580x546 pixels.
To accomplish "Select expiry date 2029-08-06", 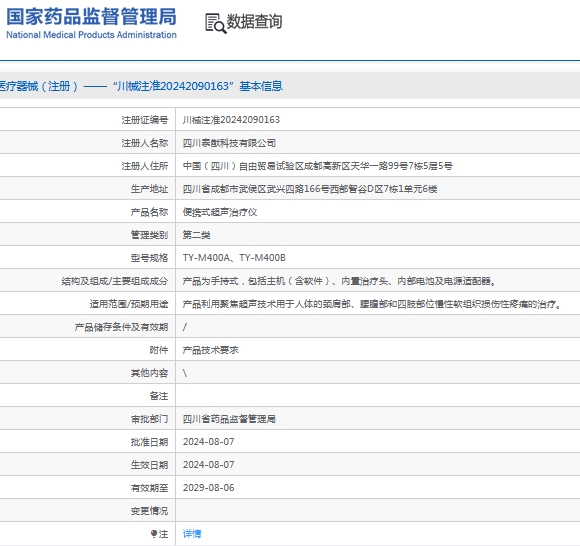I will click(x=209, y=488).
